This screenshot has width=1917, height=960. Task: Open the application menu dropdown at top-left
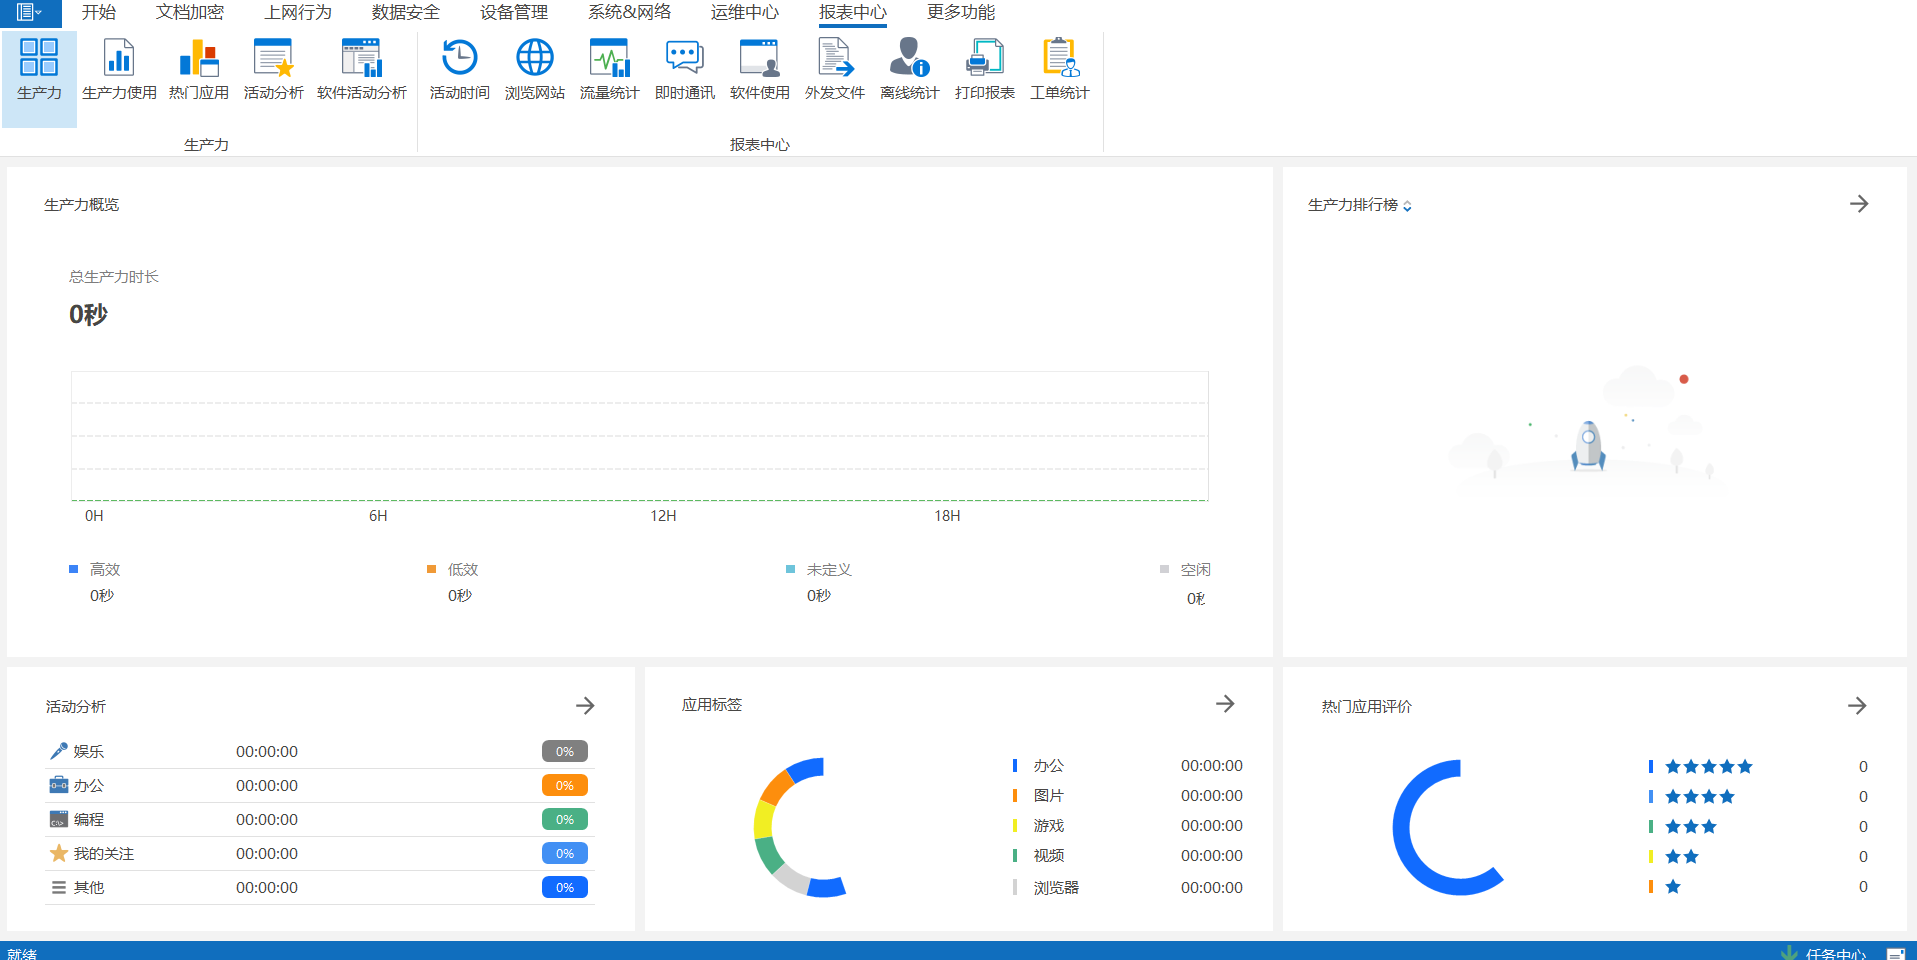click(29, 13)
